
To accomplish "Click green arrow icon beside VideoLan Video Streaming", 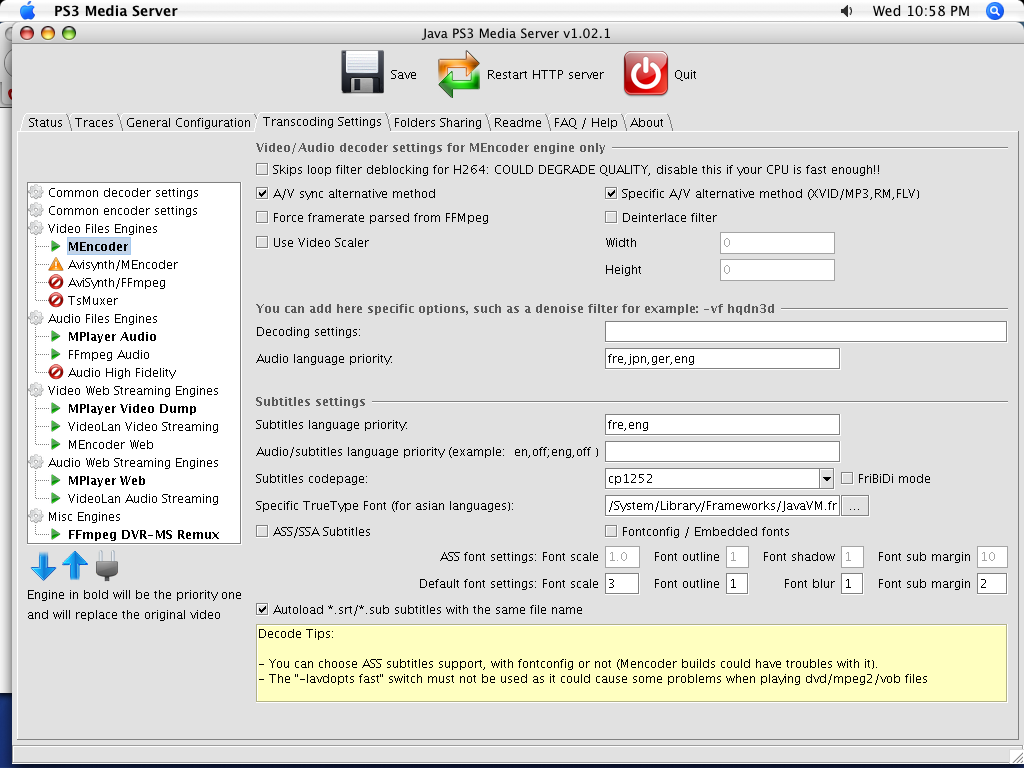I will [56, 426].
